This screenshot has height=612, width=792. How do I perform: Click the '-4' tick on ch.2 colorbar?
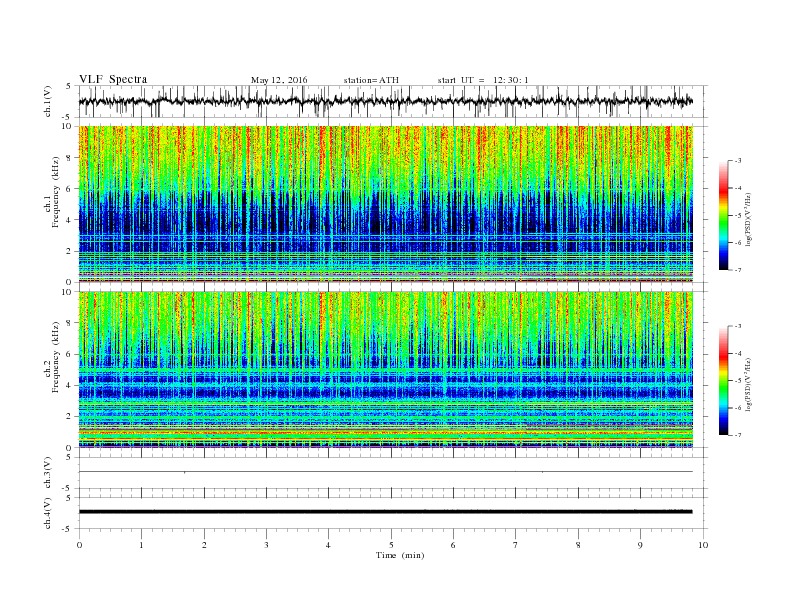[738, 353]
